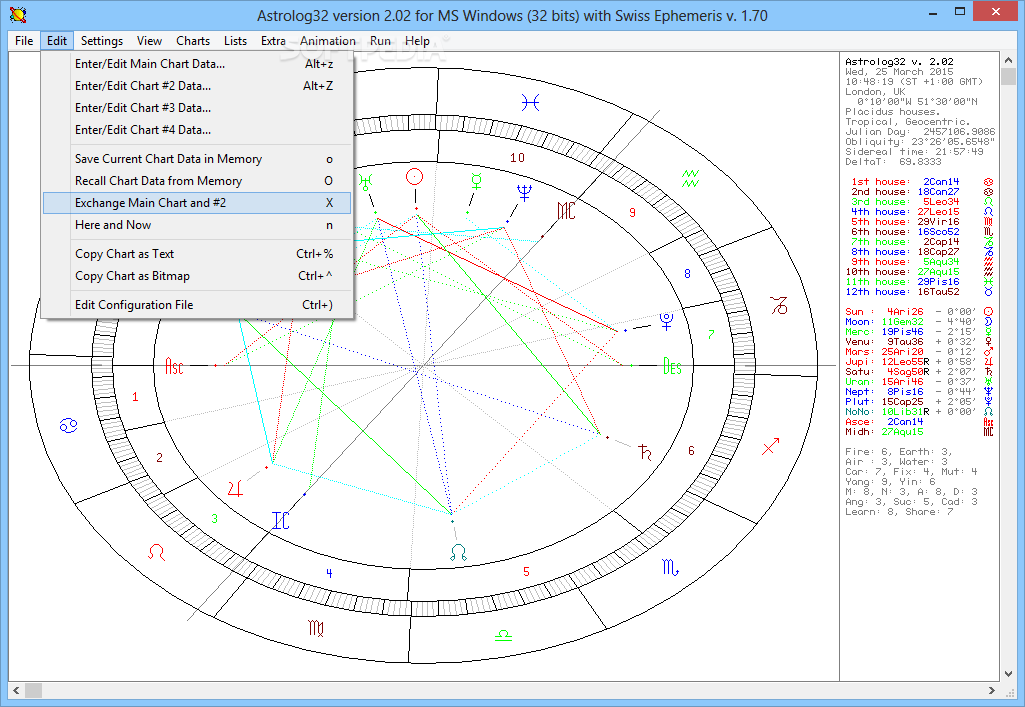Click the red Sun symbol in chart
Viewport: 1025px width, 707px height.
[414, 176]
